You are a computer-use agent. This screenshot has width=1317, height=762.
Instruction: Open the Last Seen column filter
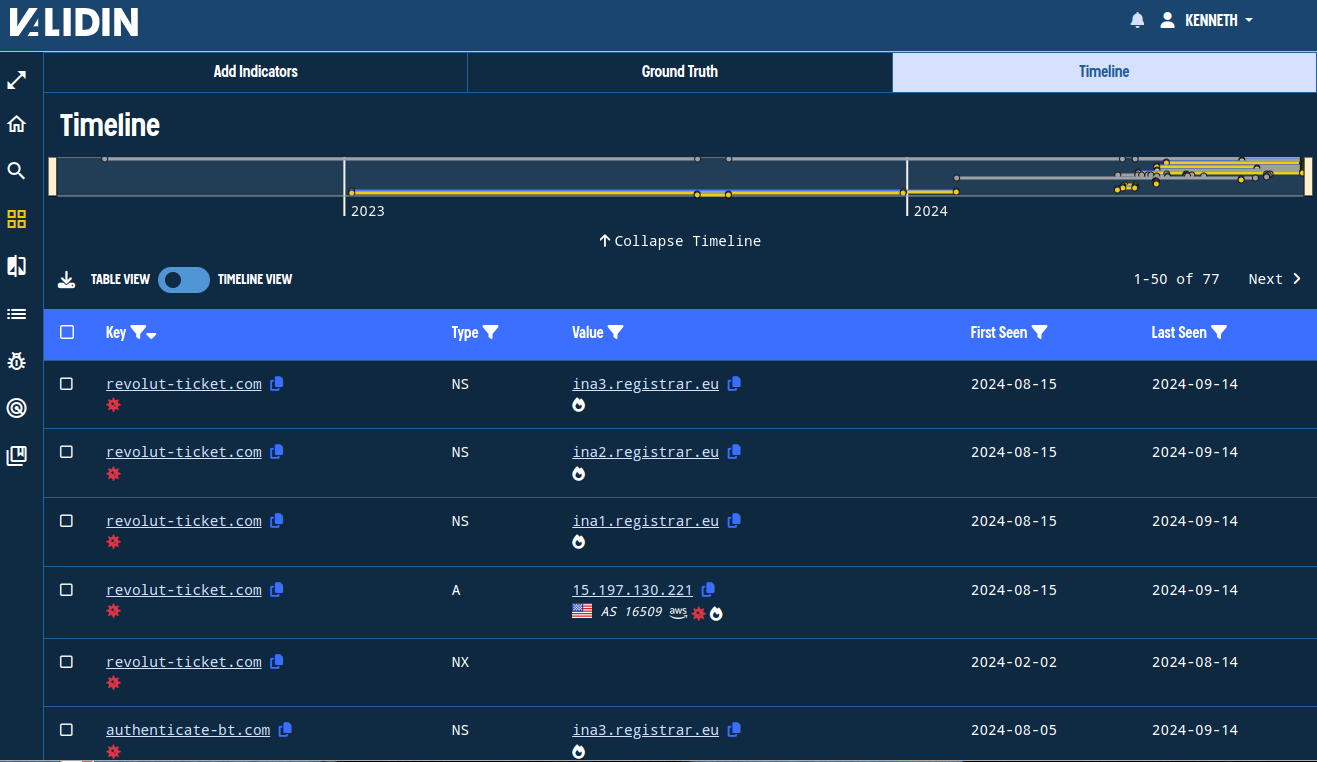(x=1219, y=332)
